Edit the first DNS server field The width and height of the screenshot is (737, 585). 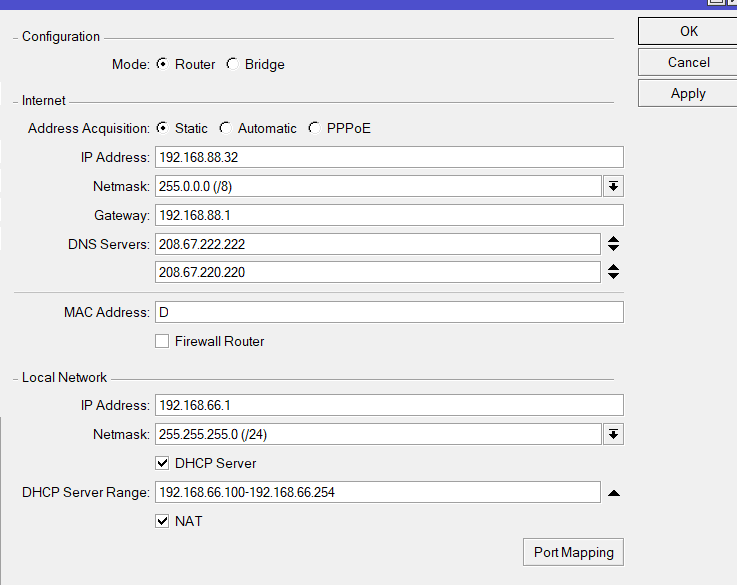click(378, 244)
